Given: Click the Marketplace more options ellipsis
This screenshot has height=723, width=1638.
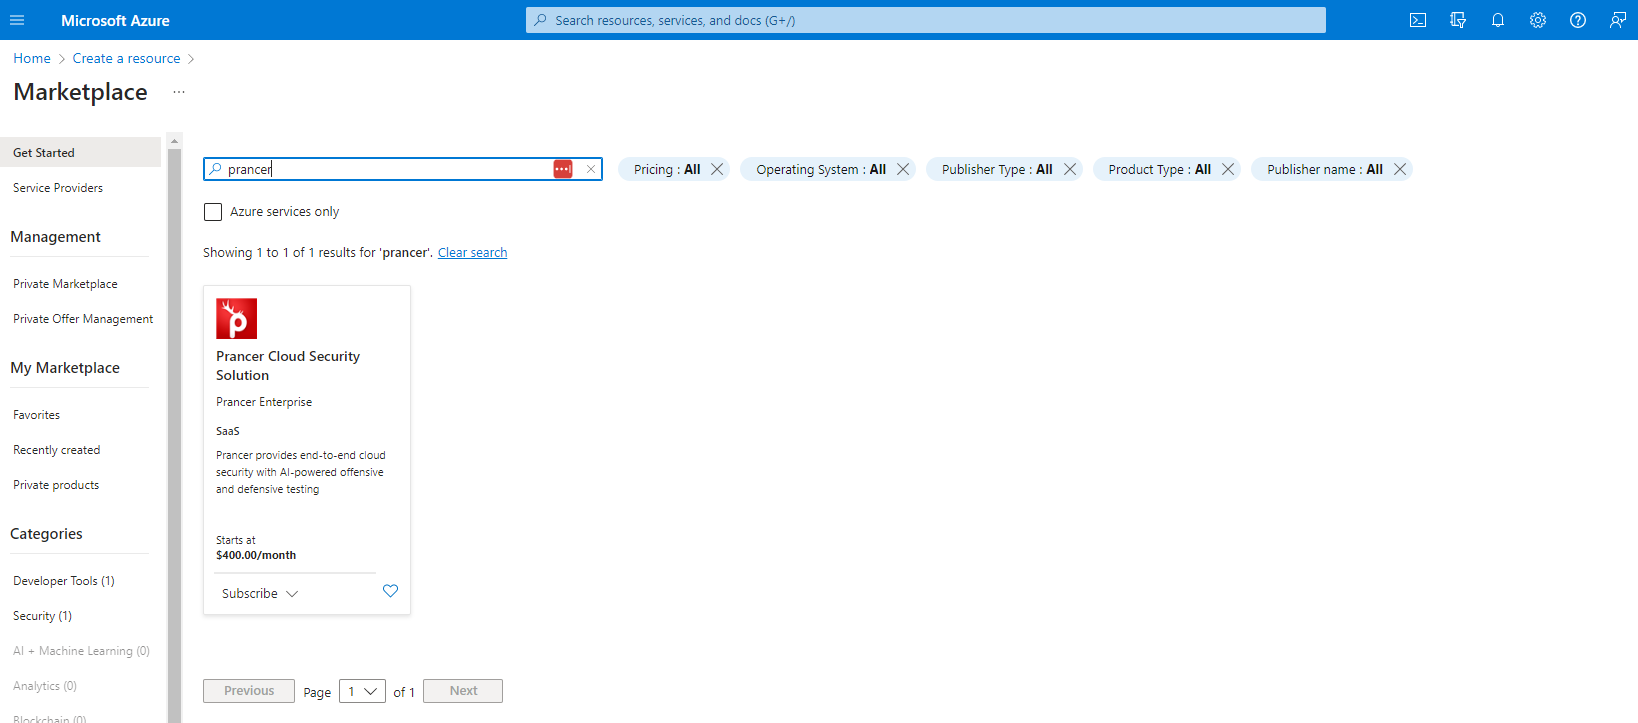Looking at the screenshot, I should pos(179,92).
